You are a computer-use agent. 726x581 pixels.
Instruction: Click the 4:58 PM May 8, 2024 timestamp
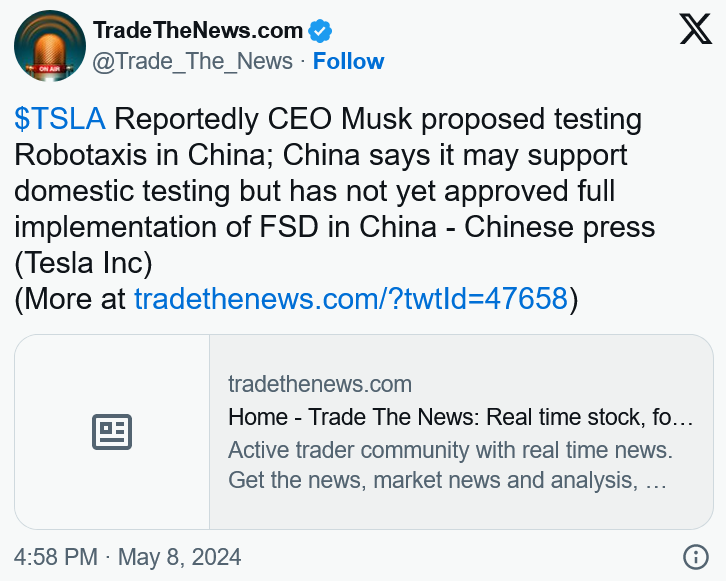[128, 557]
